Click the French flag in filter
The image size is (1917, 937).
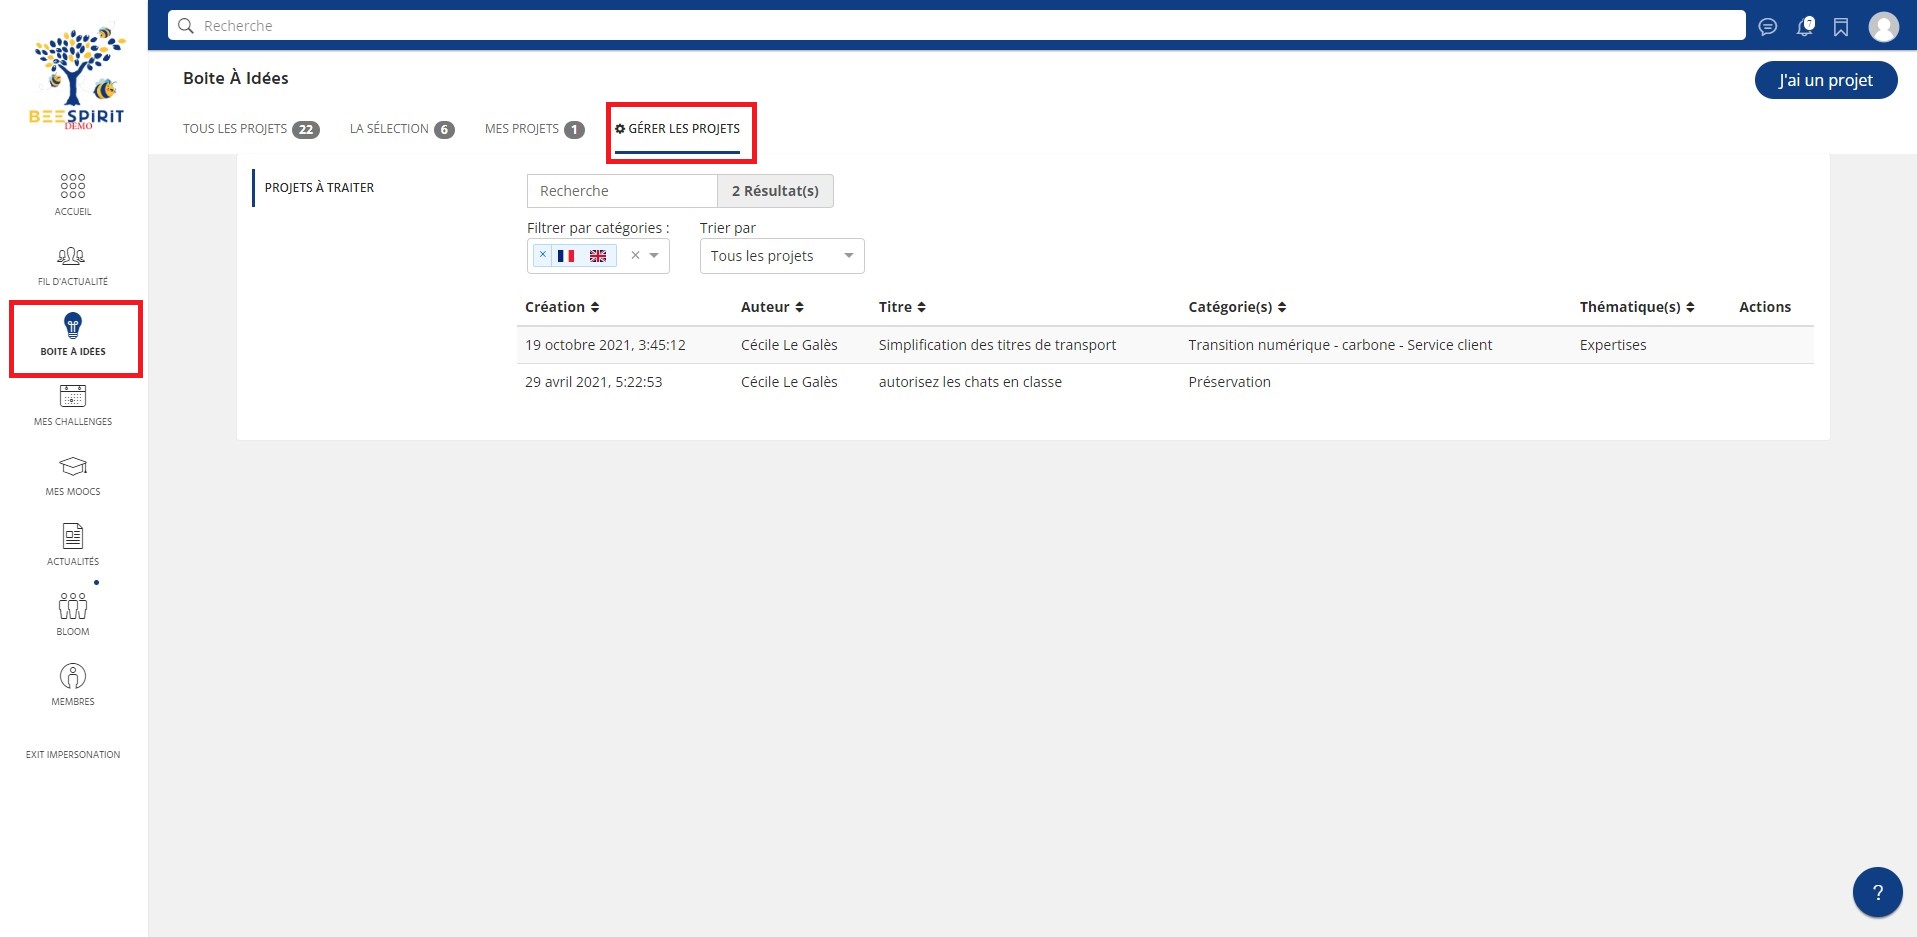coord(566,256)
